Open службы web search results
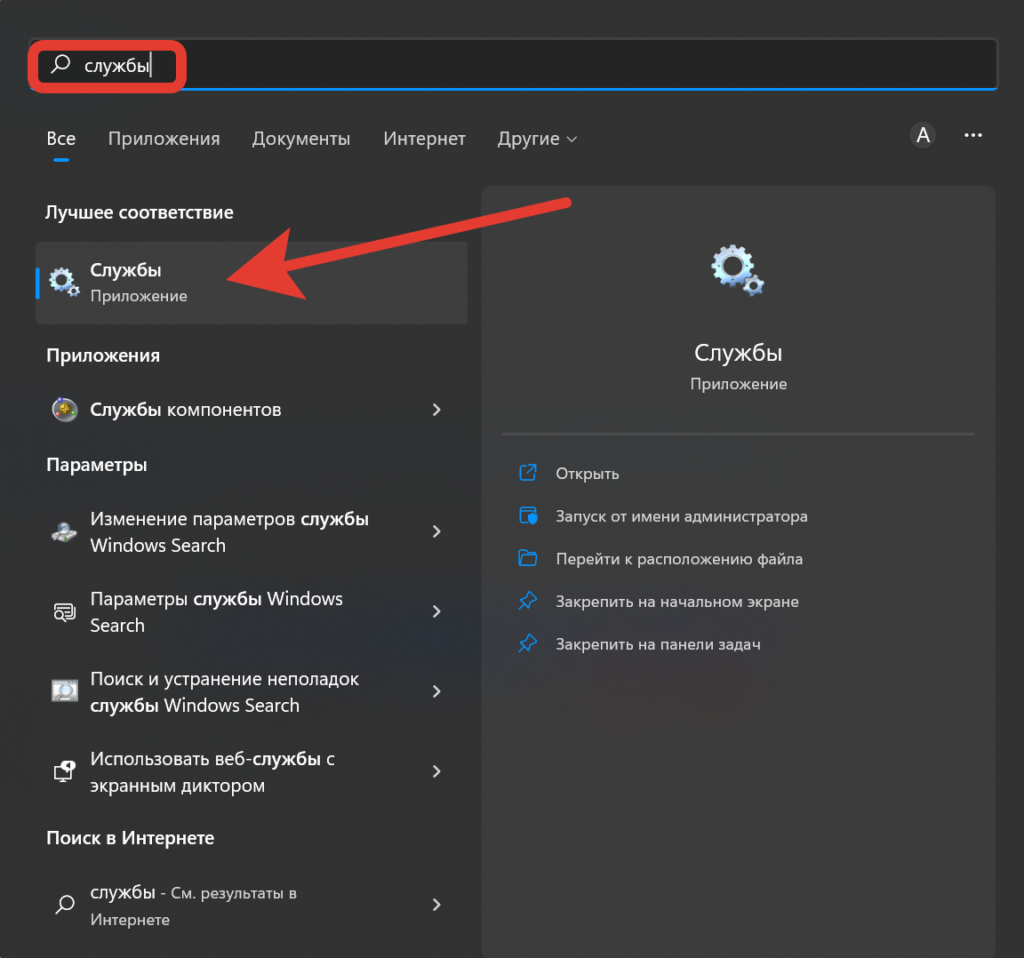This screenshot has height=958, width=1024. (251, 905)
